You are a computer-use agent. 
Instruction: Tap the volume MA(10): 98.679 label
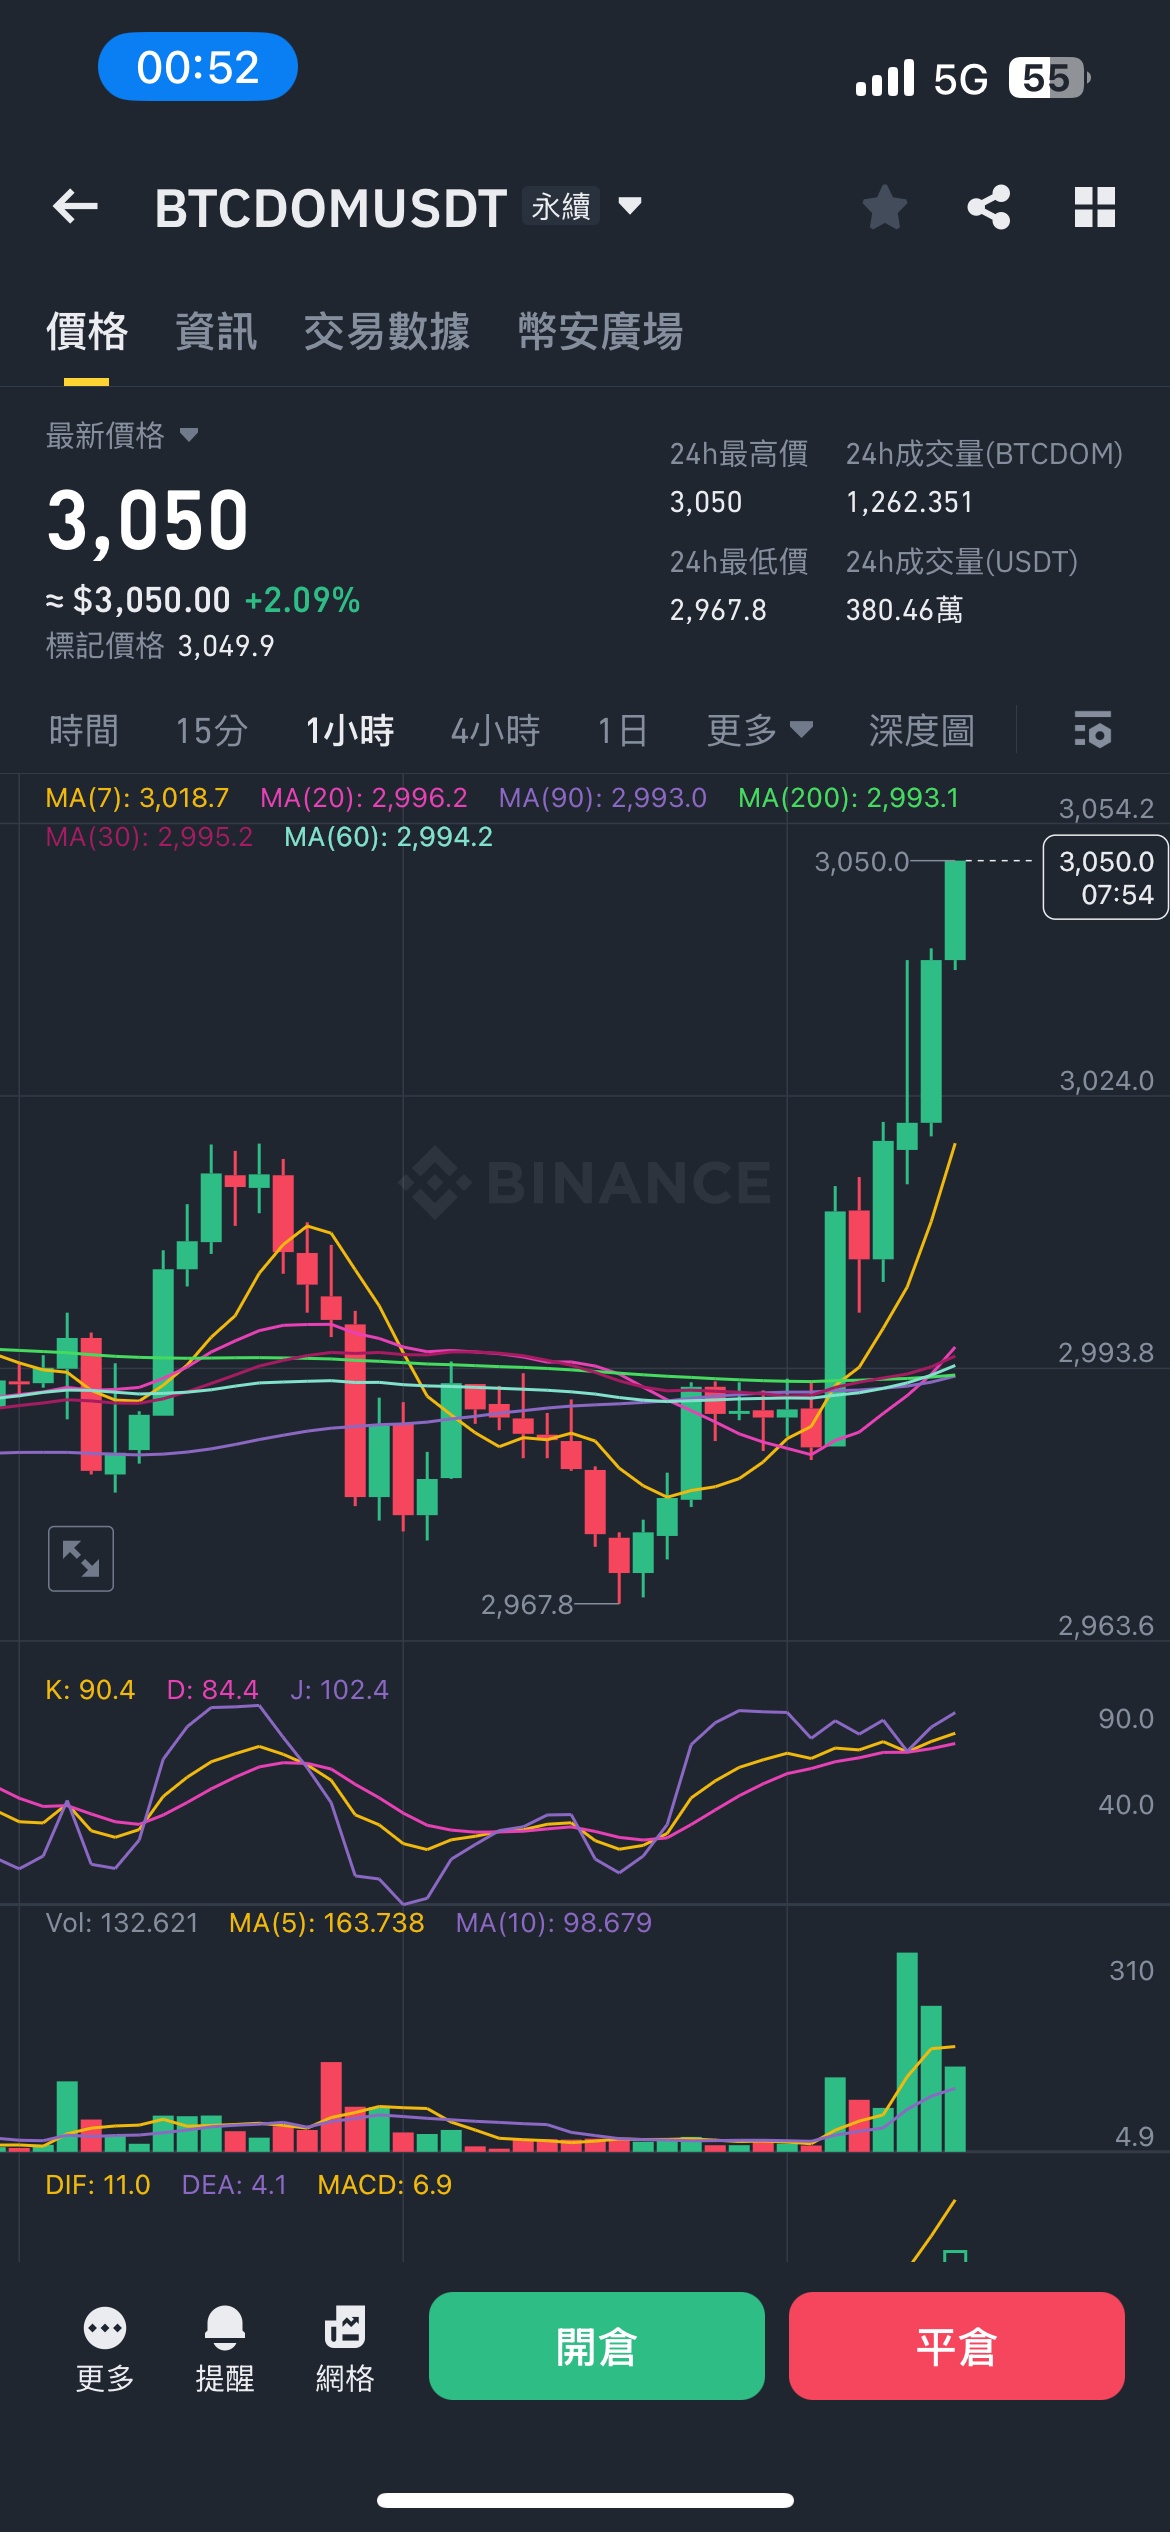click(x=554, y=1923)
